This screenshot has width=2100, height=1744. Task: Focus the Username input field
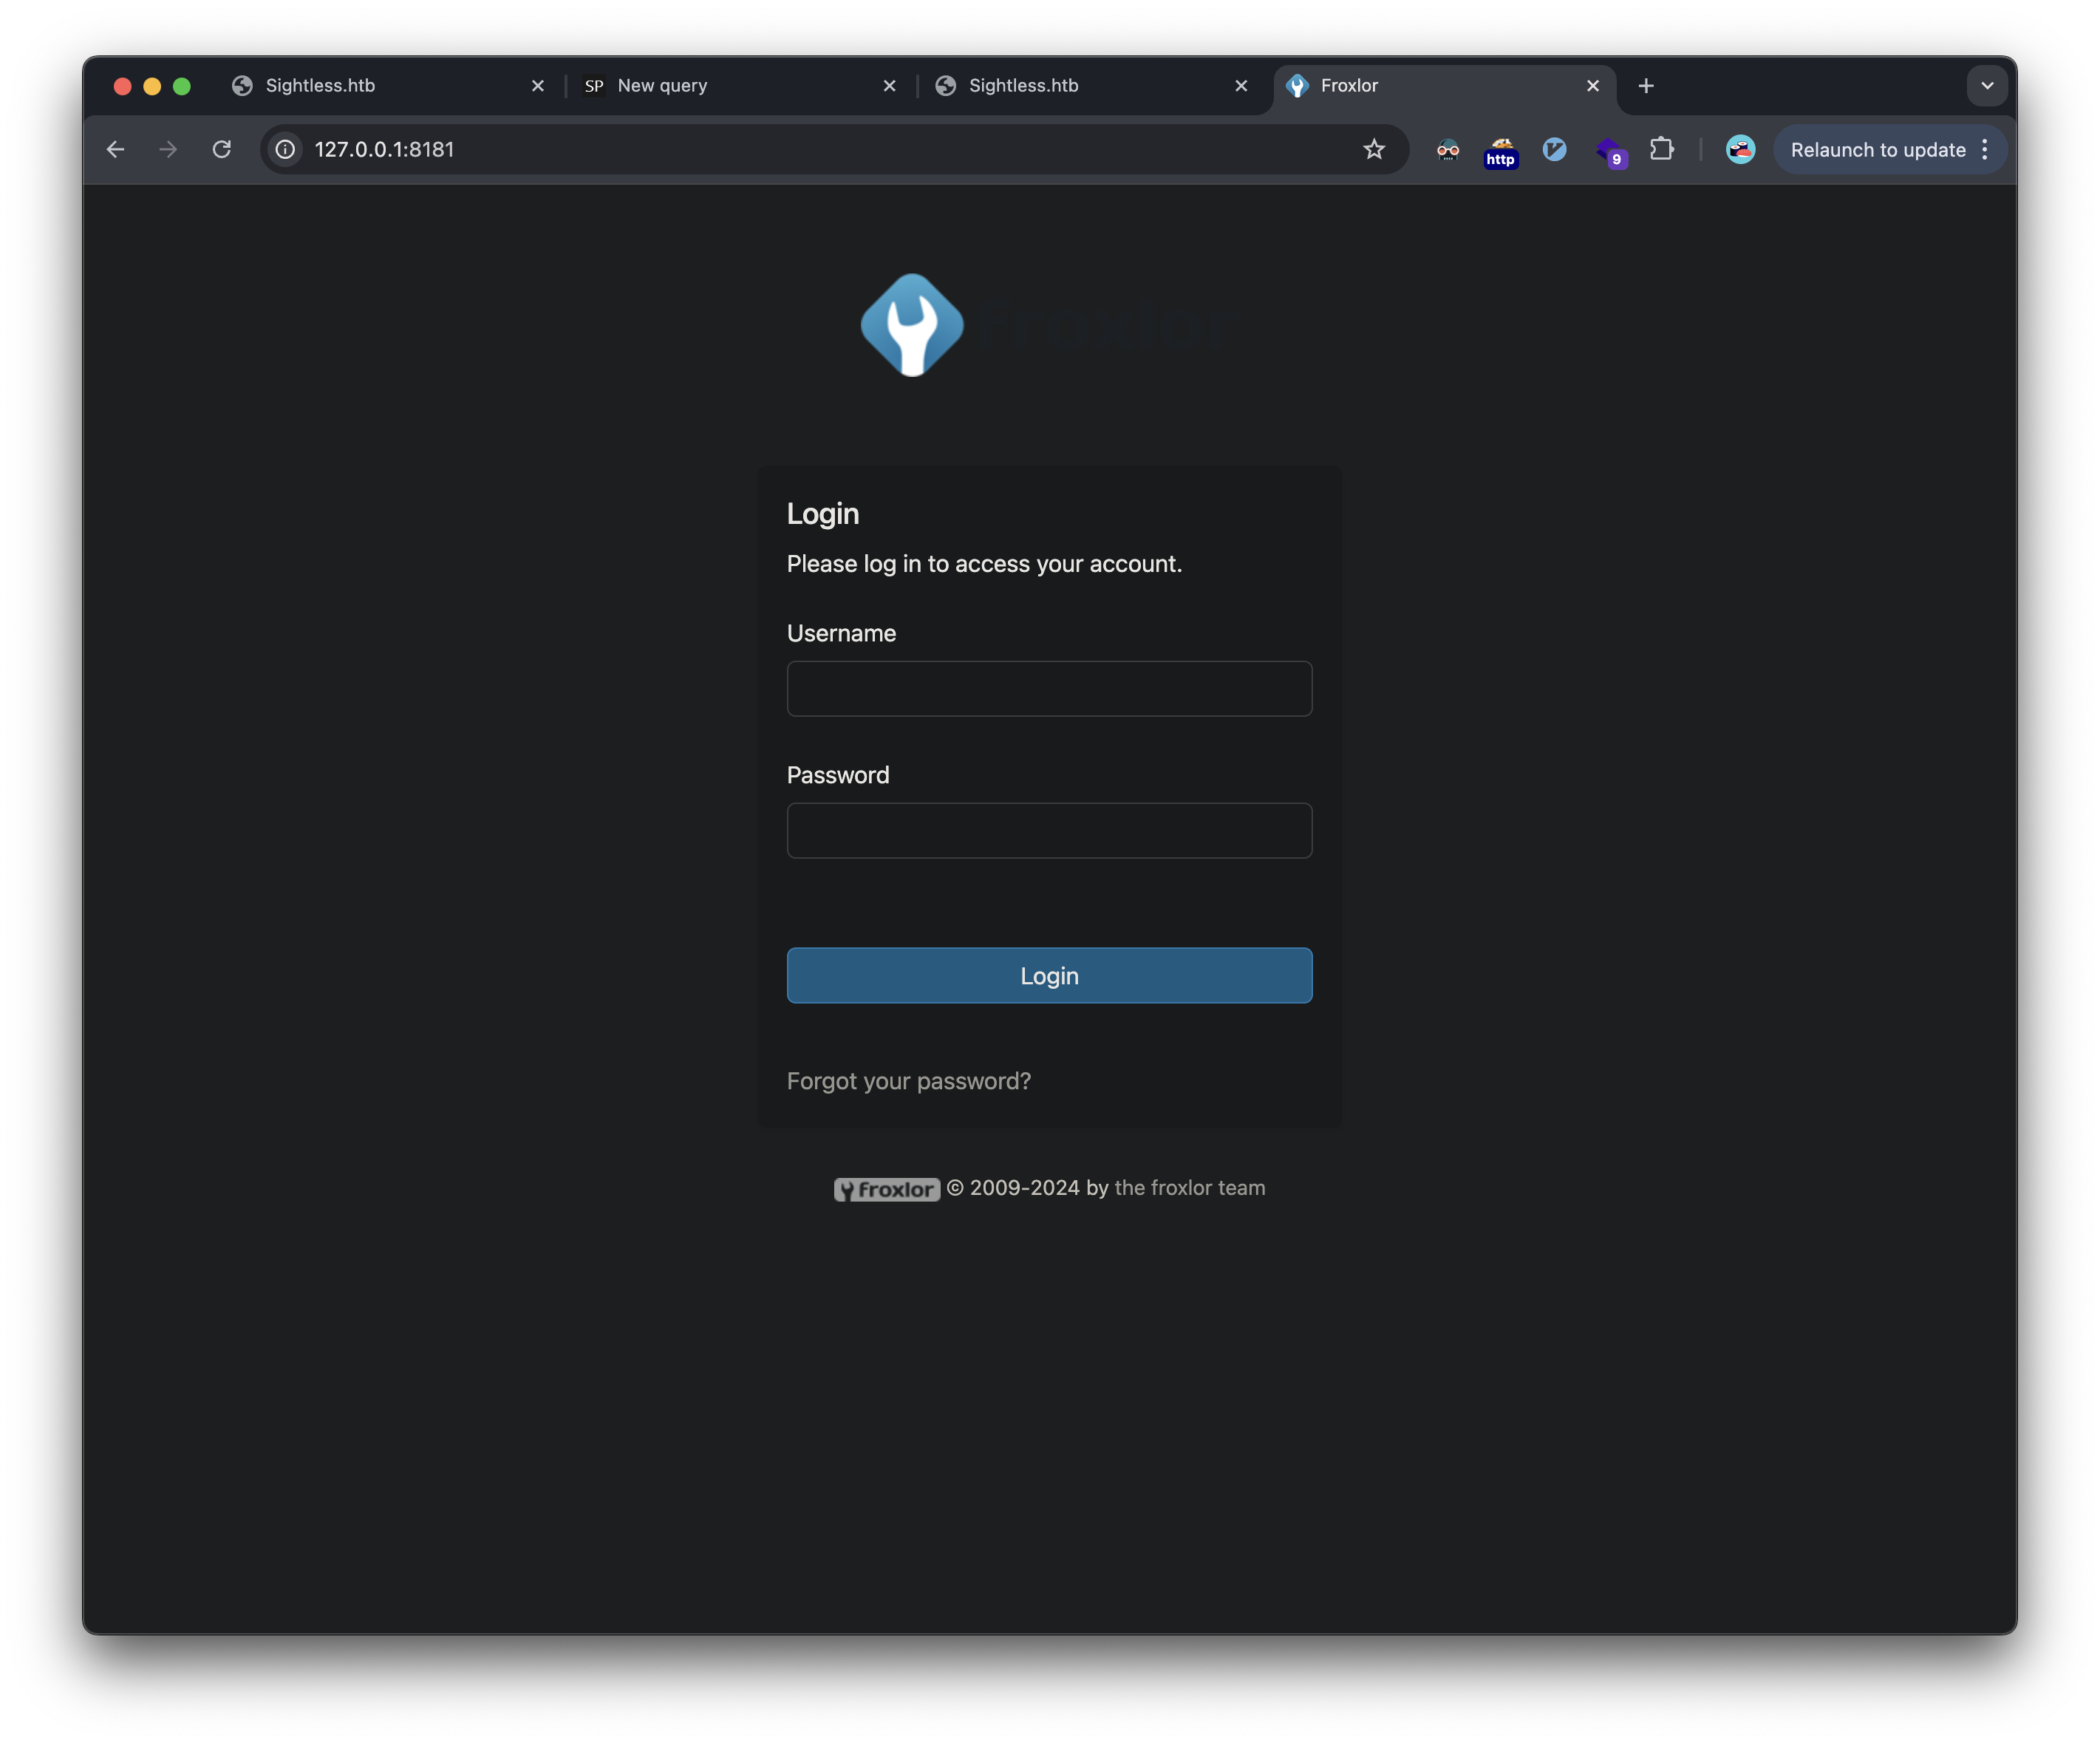pyautogui.click(x=1049, y=689)
